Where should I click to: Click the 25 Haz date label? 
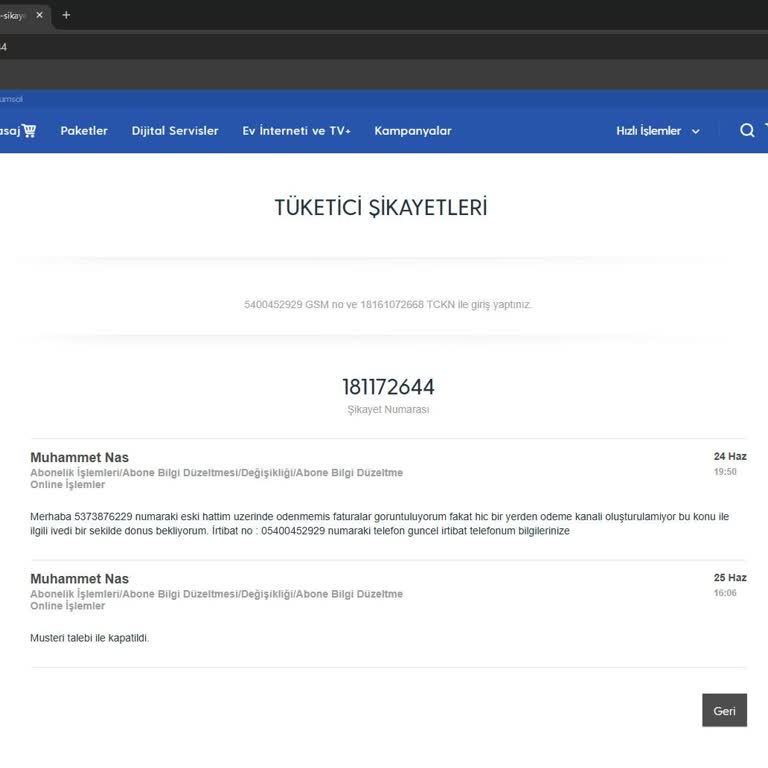[730, 578]
